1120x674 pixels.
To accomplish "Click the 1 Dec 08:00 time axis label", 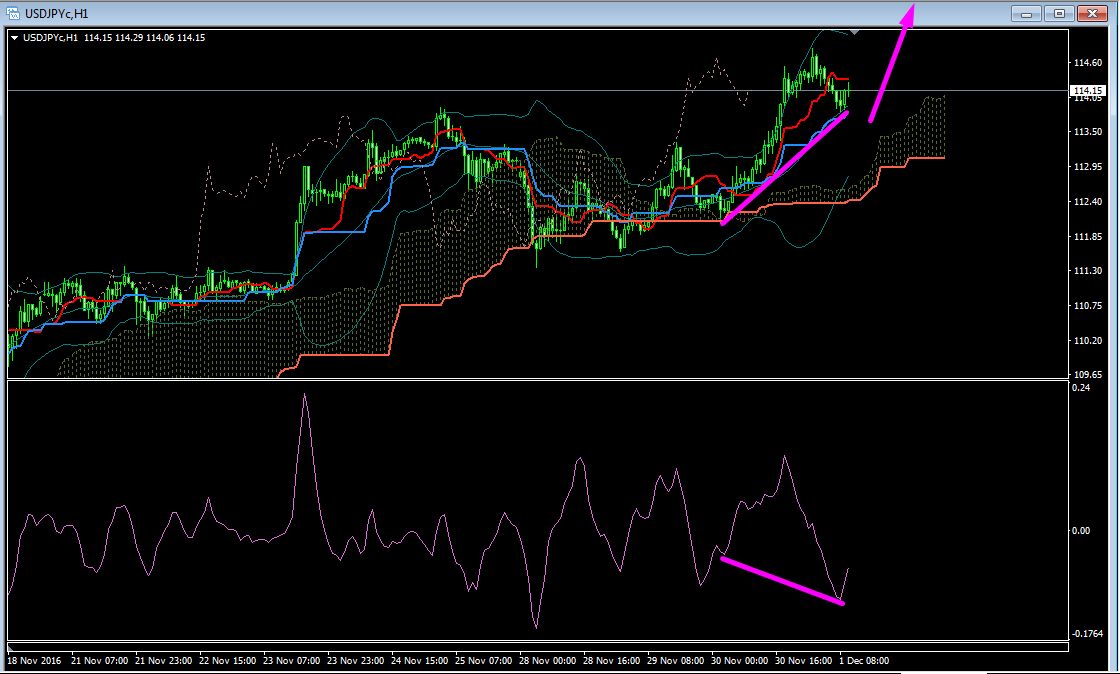I will click(x=862, y=661).
